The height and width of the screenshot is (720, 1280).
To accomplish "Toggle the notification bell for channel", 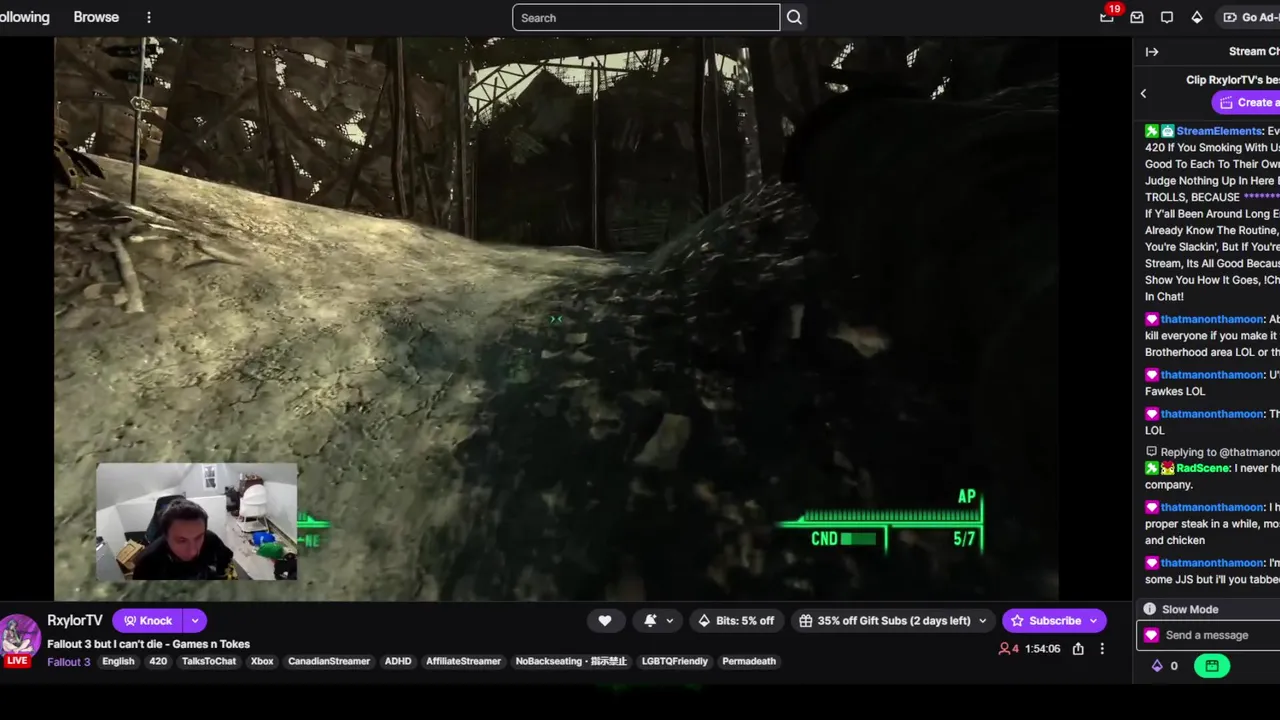I will [650, 621].
